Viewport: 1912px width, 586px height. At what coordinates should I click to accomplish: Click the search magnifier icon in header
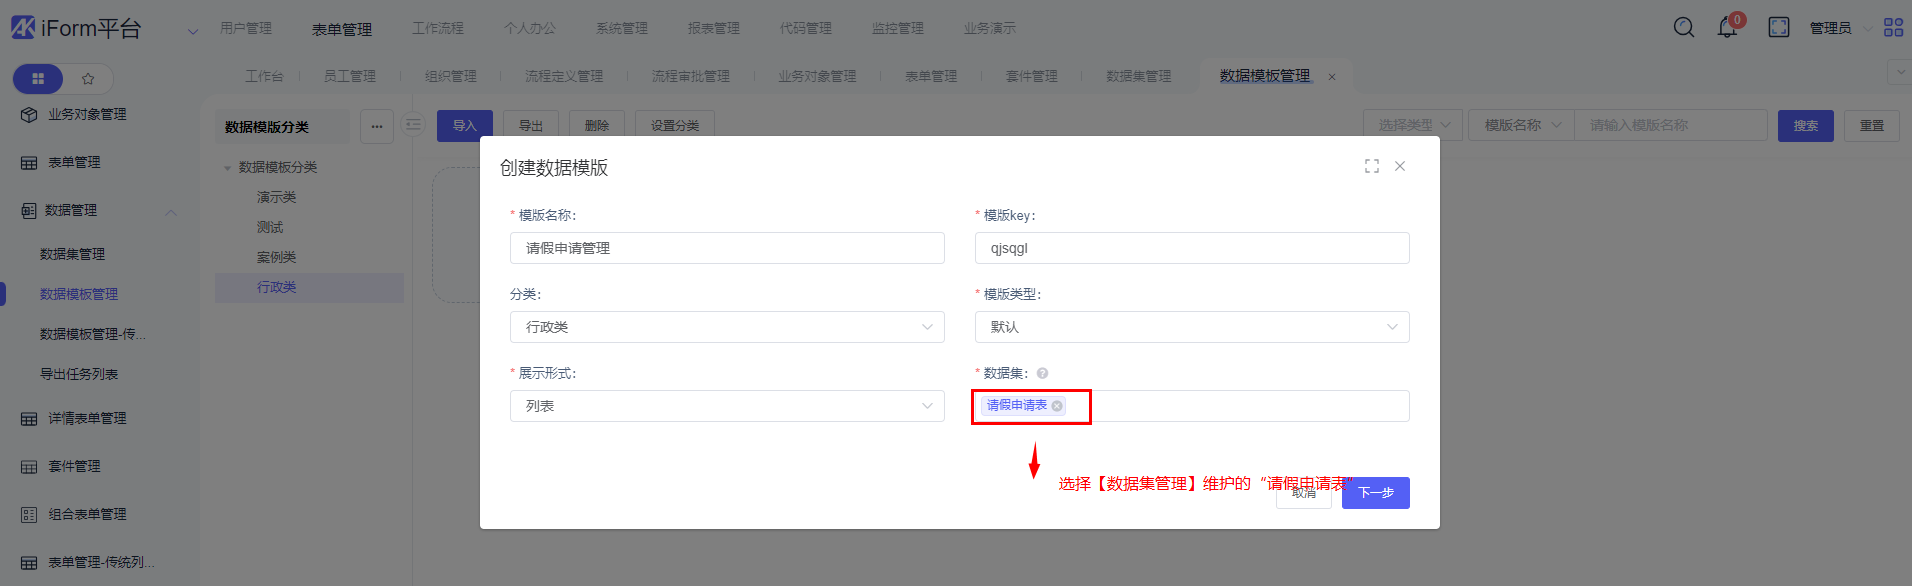pyautogui.click(x=1684, y=27)
